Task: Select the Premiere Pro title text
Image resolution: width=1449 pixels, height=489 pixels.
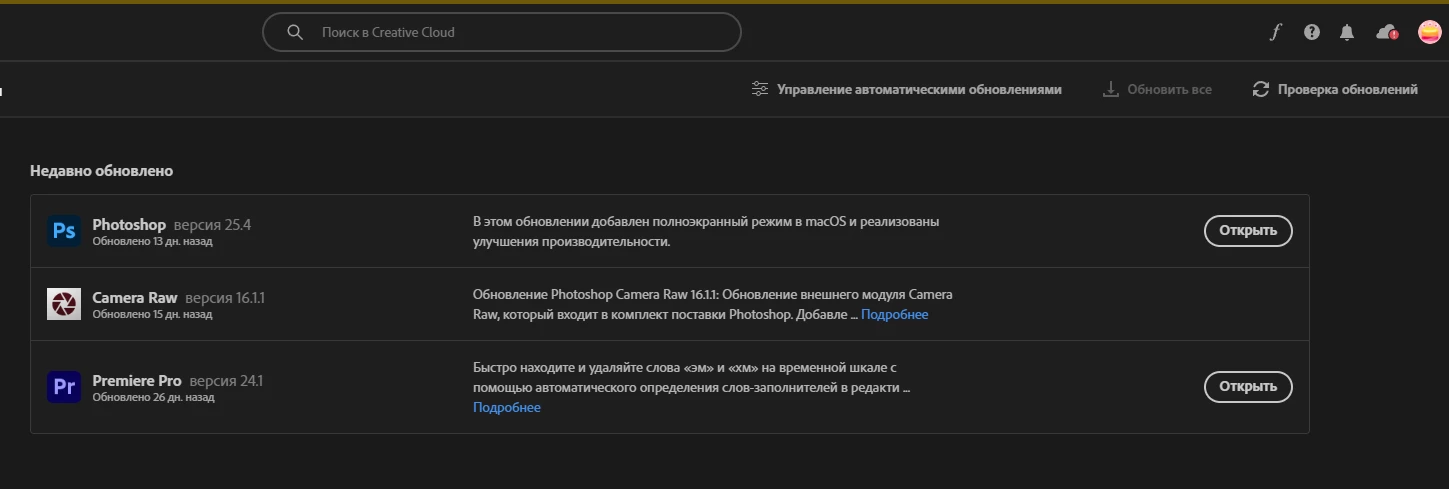Action: click(137, 381)
